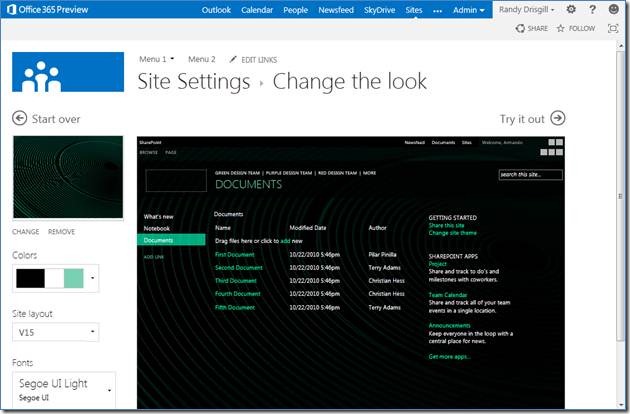Open the help question mark icon
Screen dimensions: 630x414
point(592,9)
